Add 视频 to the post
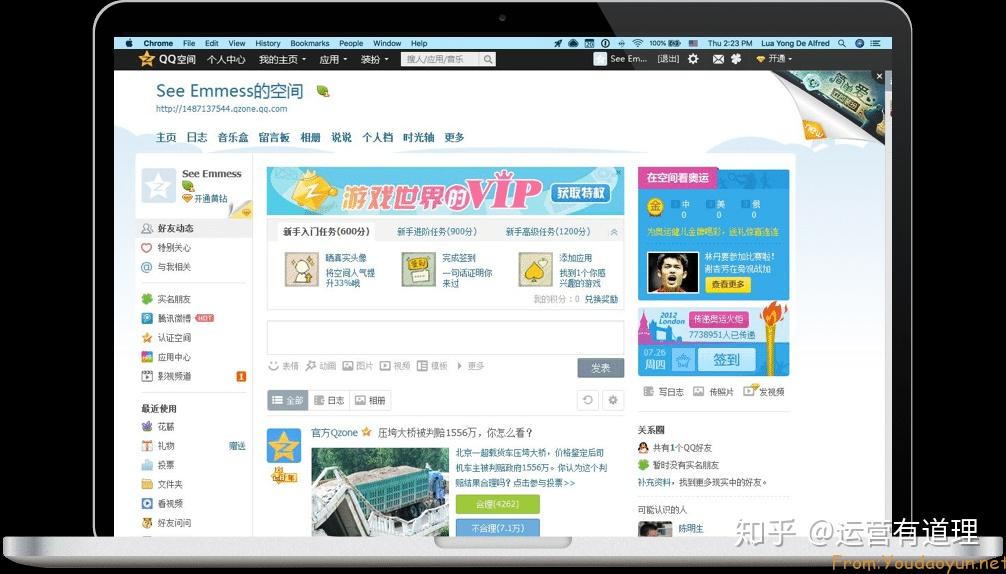Viewport: 1006px width, 574px height. [x=395, y=366]
